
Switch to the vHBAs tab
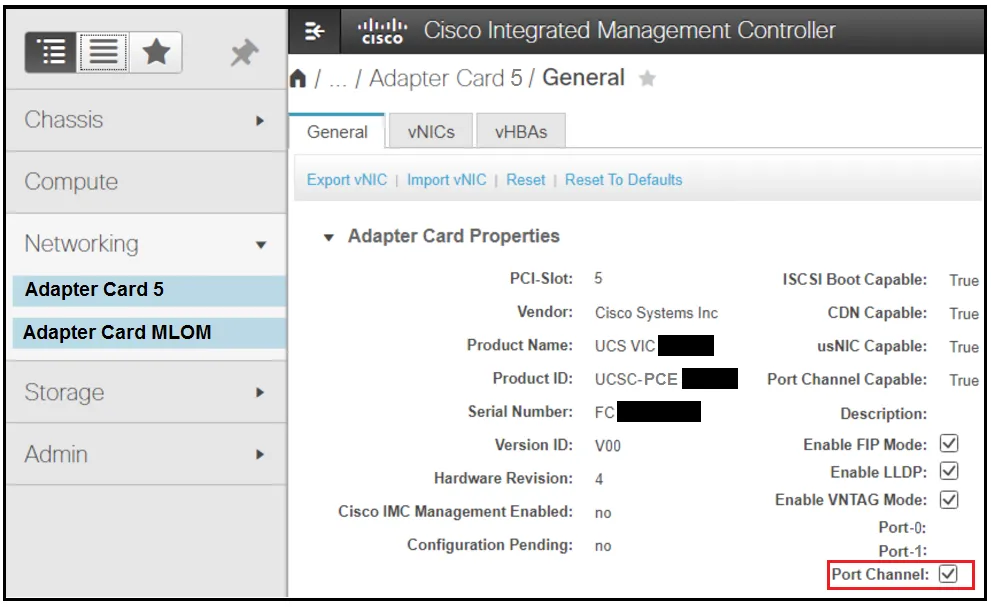521,132
